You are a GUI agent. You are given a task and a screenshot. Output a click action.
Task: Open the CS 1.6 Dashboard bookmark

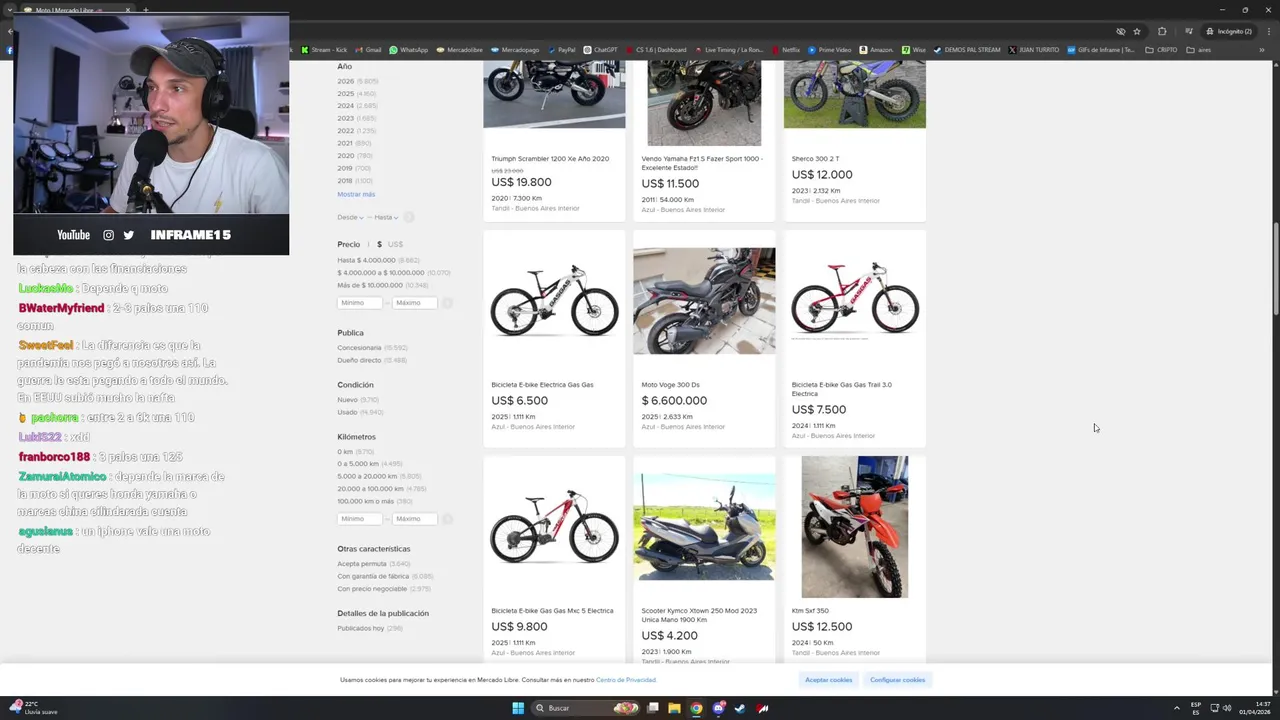point(656,50)
